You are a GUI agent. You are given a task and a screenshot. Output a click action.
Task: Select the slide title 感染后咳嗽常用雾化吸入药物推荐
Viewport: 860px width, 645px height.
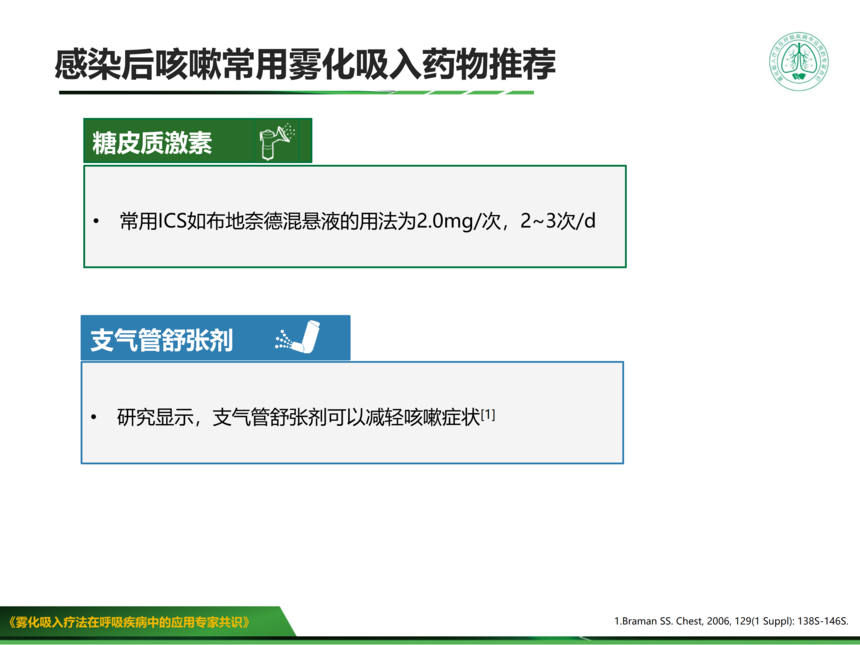pyautogui.click(x=305, y=64)
